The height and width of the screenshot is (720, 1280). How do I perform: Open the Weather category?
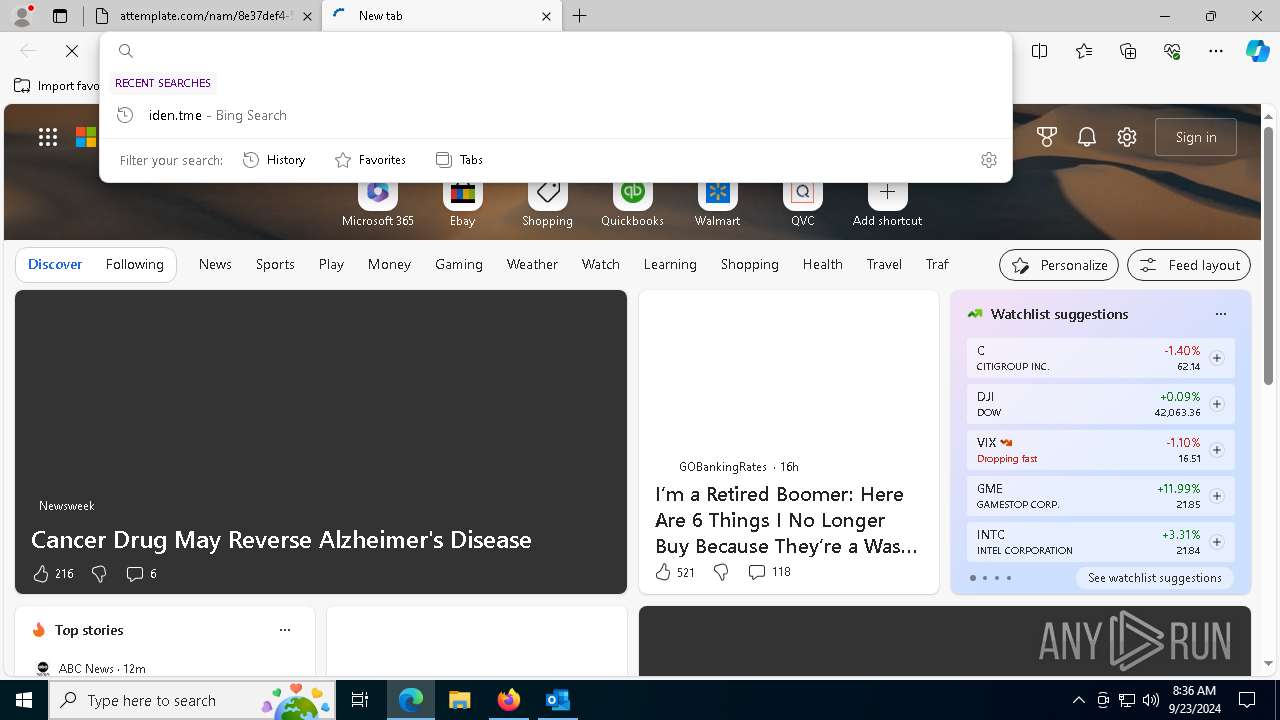click(532, 264)
